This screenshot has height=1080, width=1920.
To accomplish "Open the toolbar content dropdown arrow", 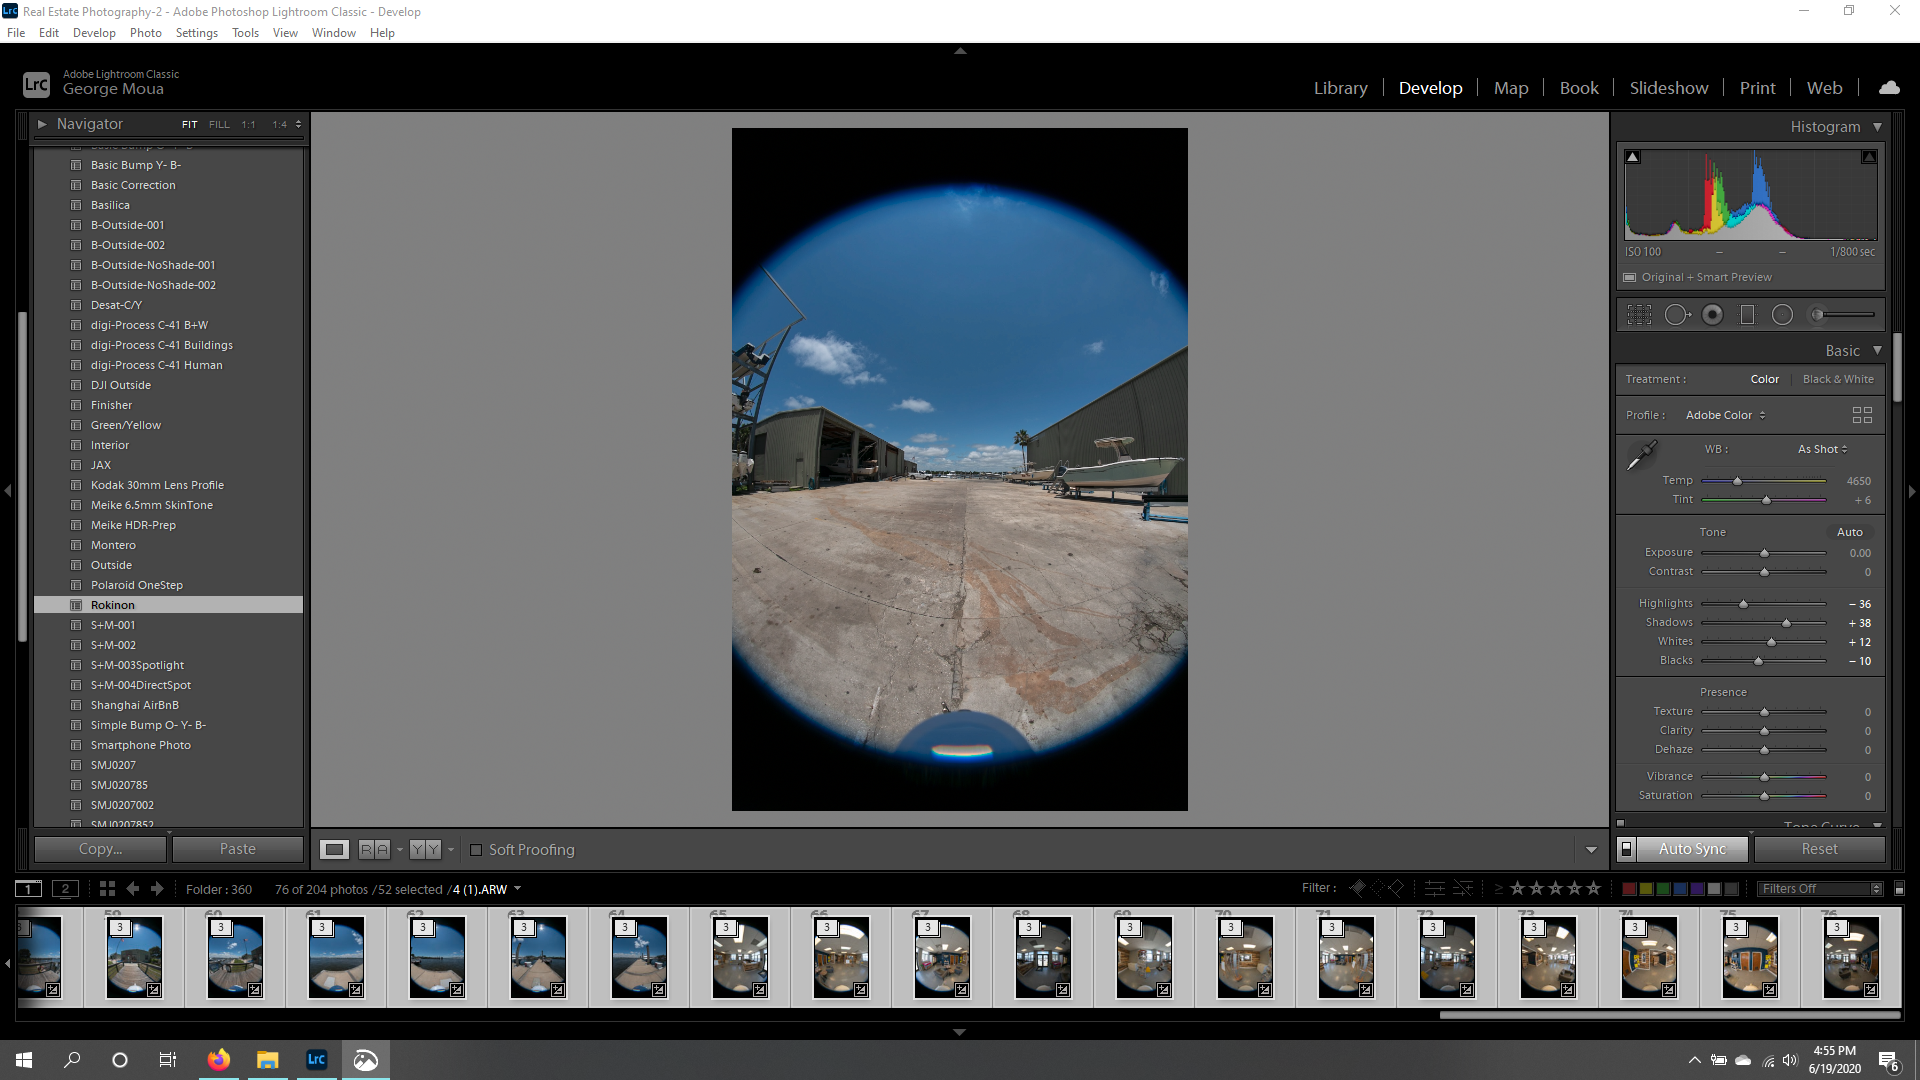I will tap(1591, 850).
